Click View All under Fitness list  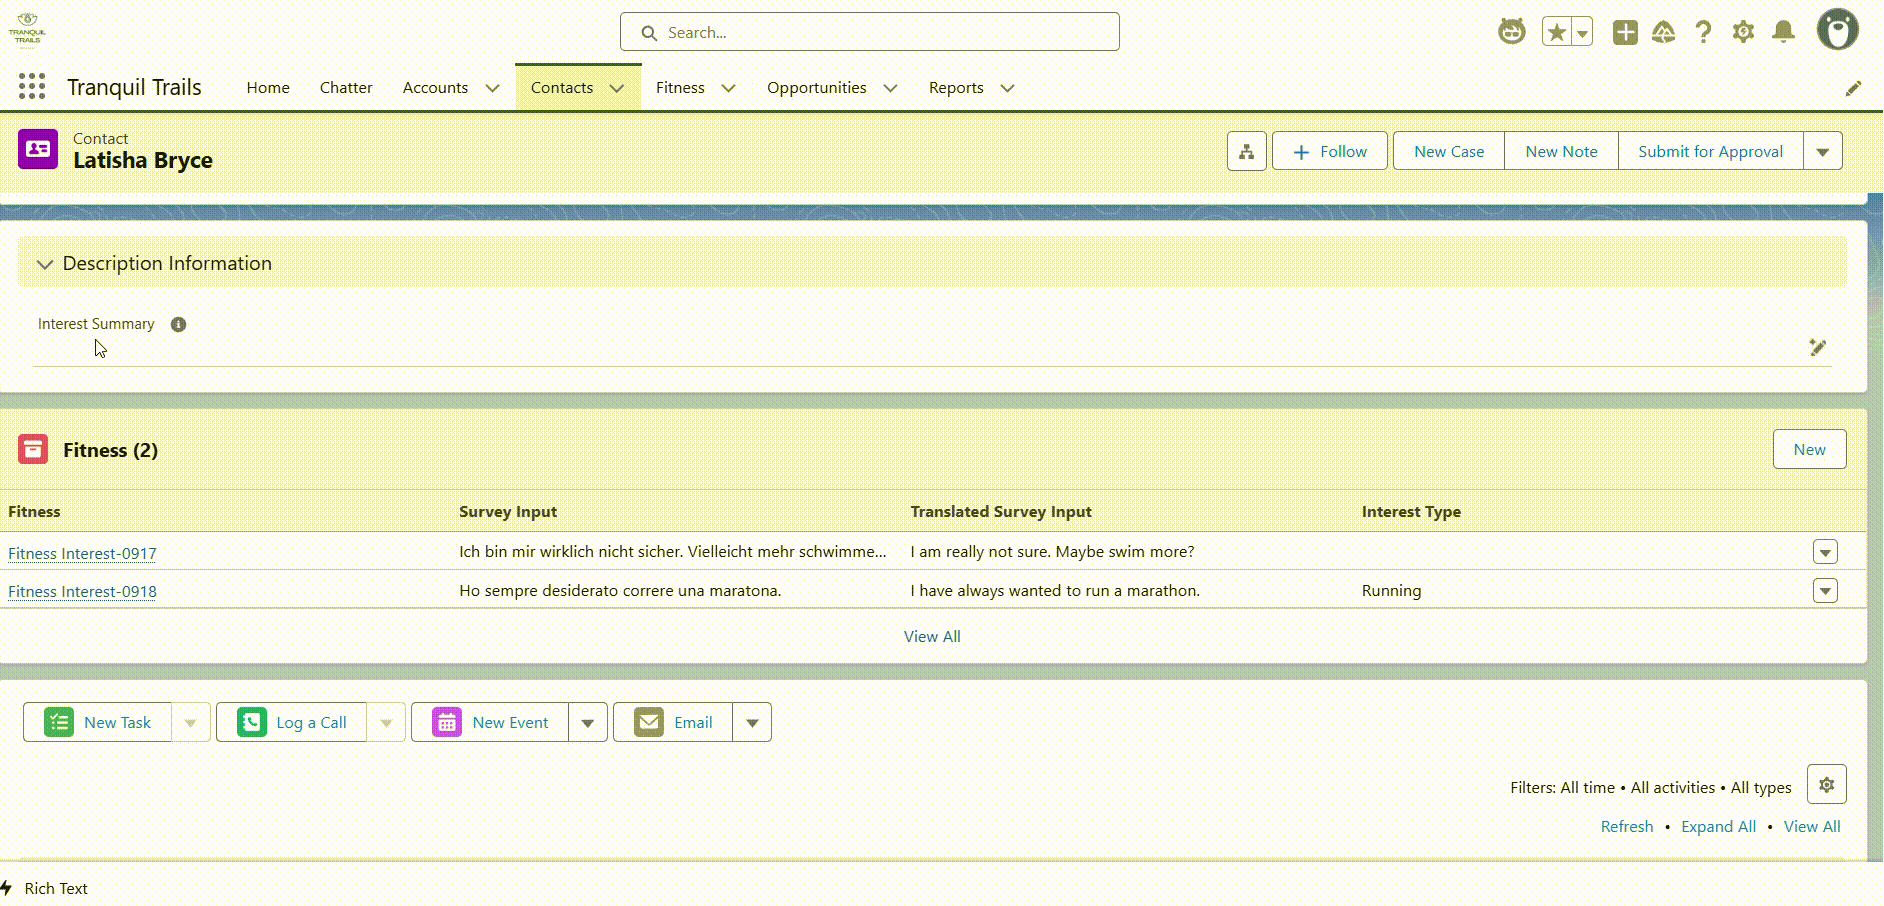pos(932,636)
